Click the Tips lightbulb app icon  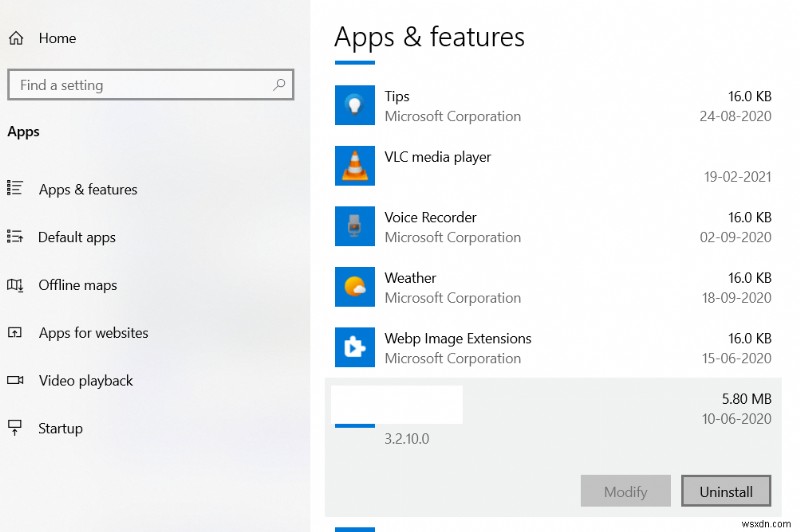coord(355,105)
